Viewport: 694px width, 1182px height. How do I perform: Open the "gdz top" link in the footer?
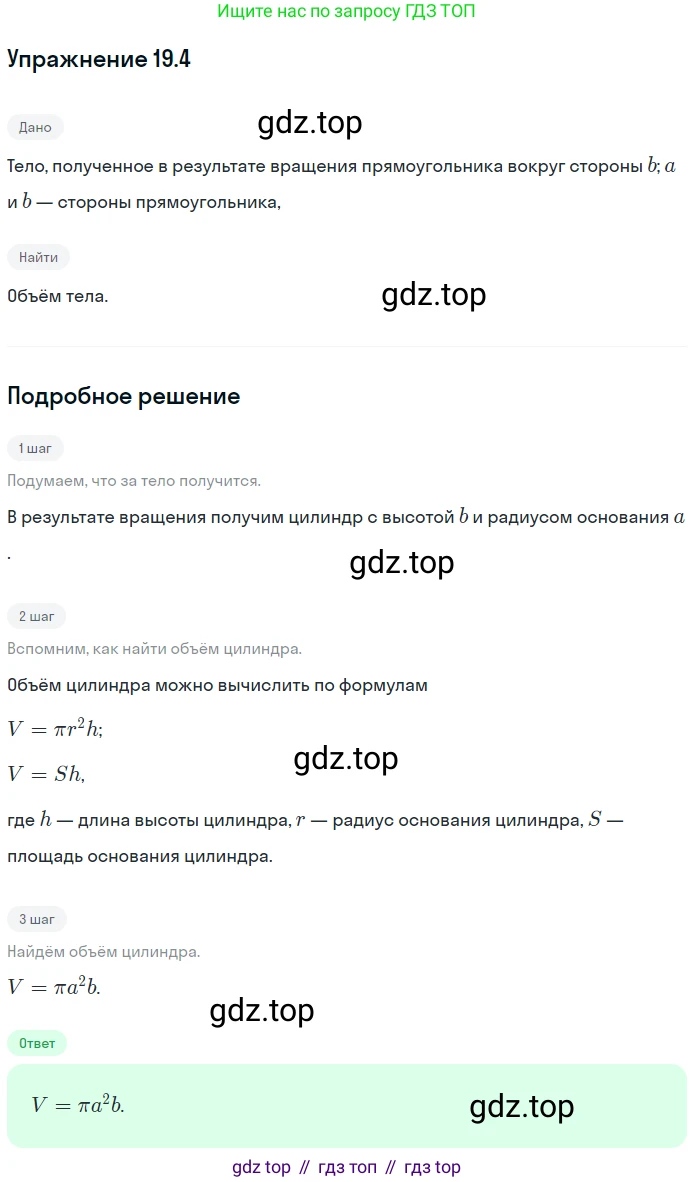(261, 1167)
